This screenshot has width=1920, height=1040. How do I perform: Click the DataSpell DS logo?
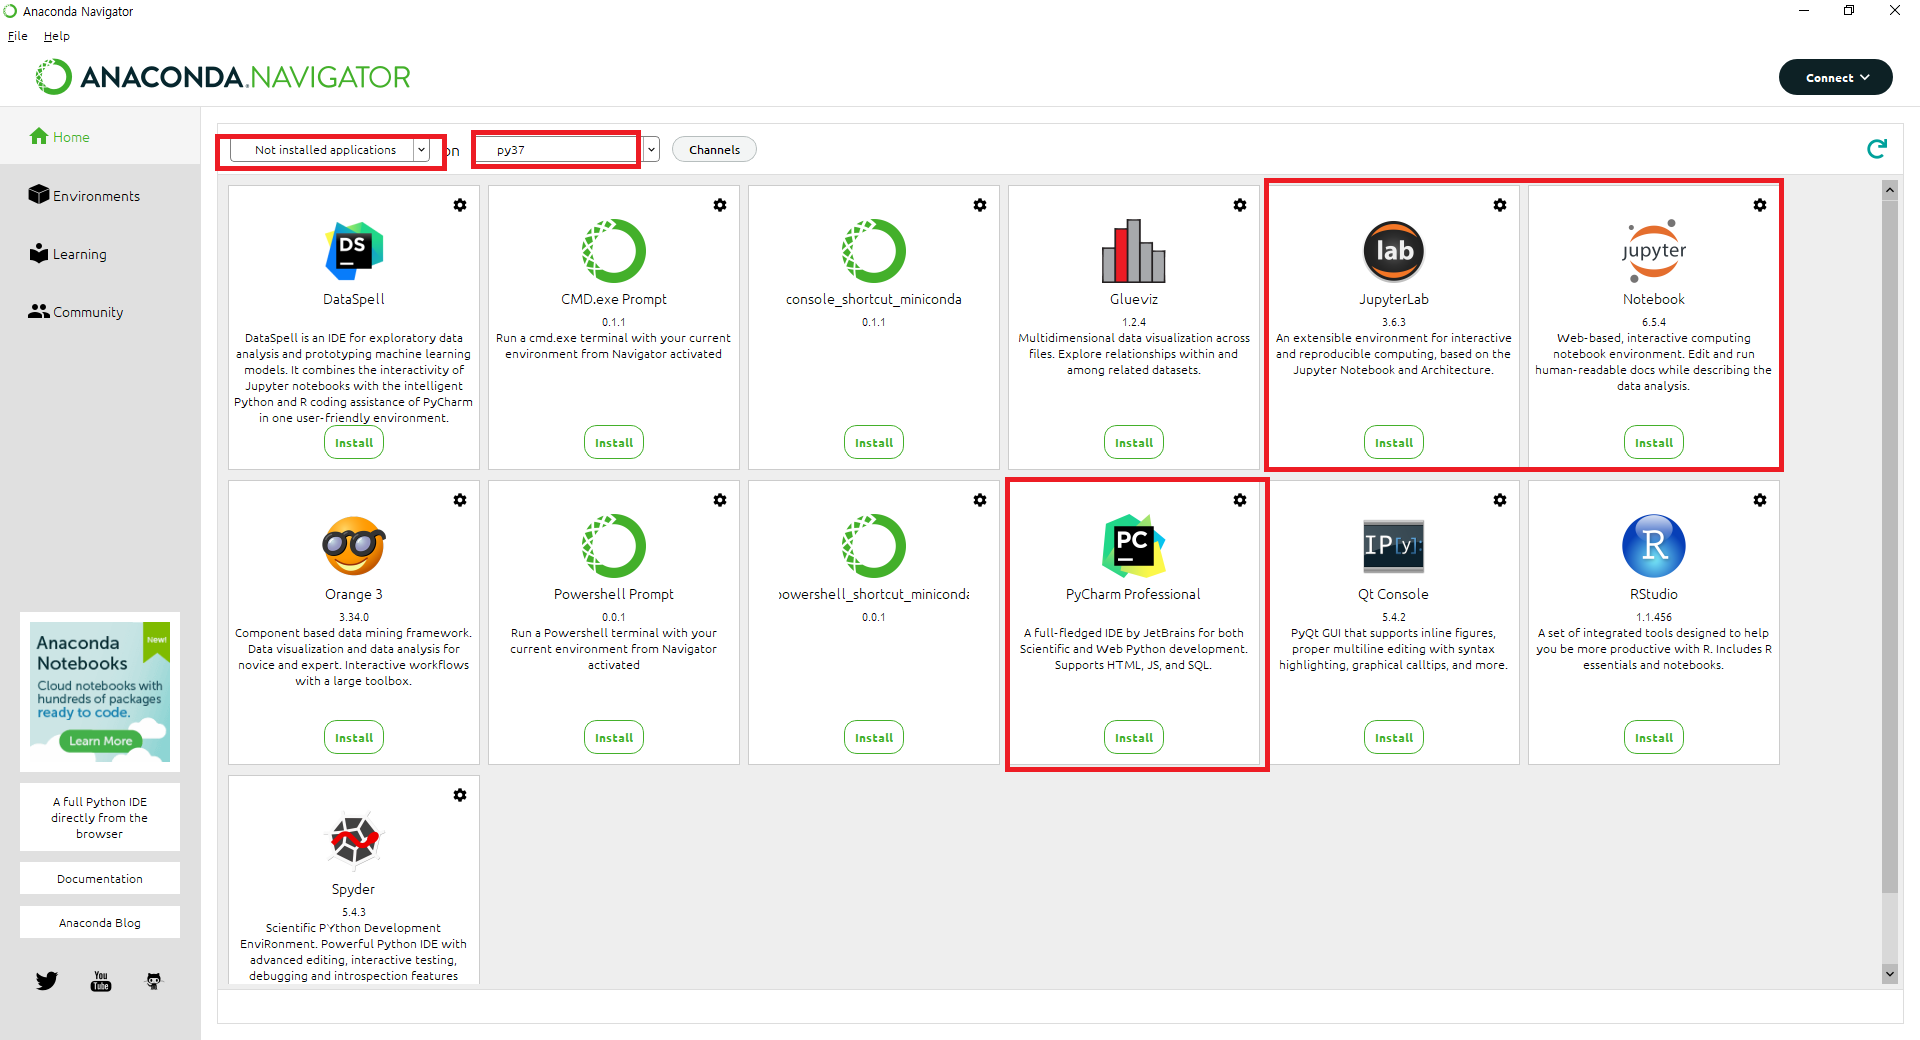coord(354,251)
